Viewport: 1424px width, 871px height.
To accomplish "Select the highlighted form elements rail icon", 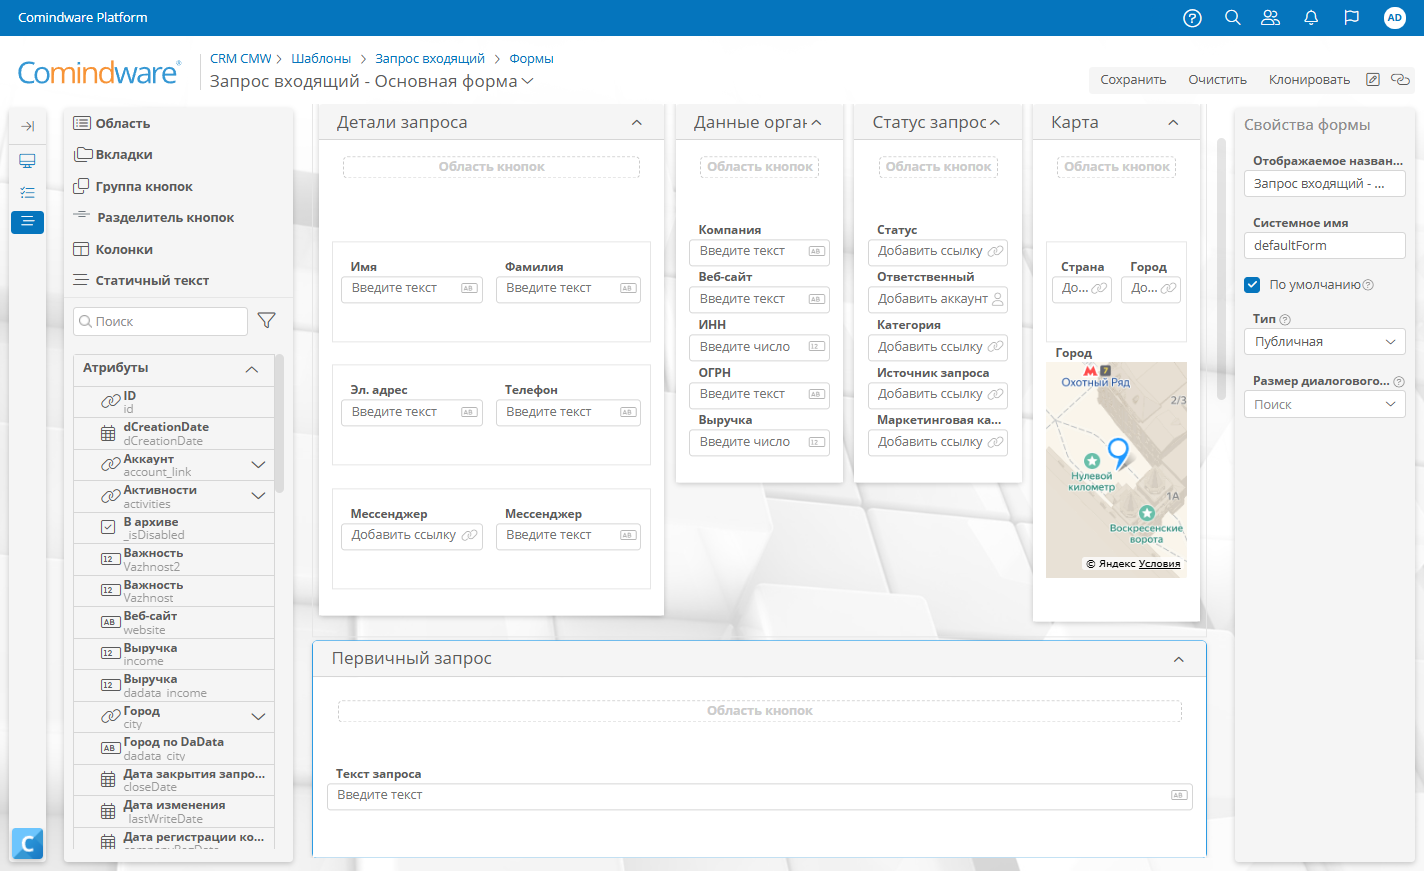I will point(27,222).
